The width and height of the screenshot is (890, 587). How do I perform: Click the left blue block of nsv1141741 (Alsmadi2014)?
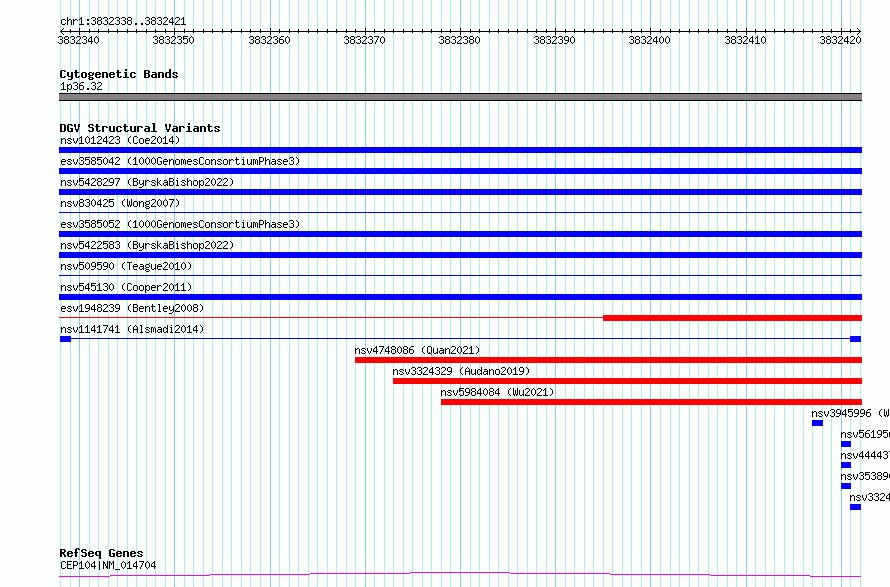tap(65, 339)
